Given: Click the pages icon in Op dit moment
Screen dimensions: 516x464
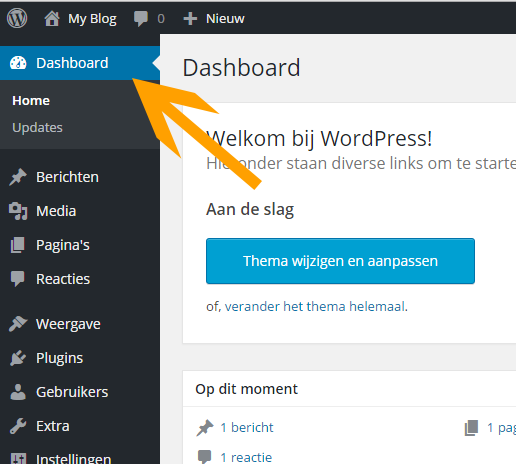Looking at the screenshot, I should [x=471, y=428].
